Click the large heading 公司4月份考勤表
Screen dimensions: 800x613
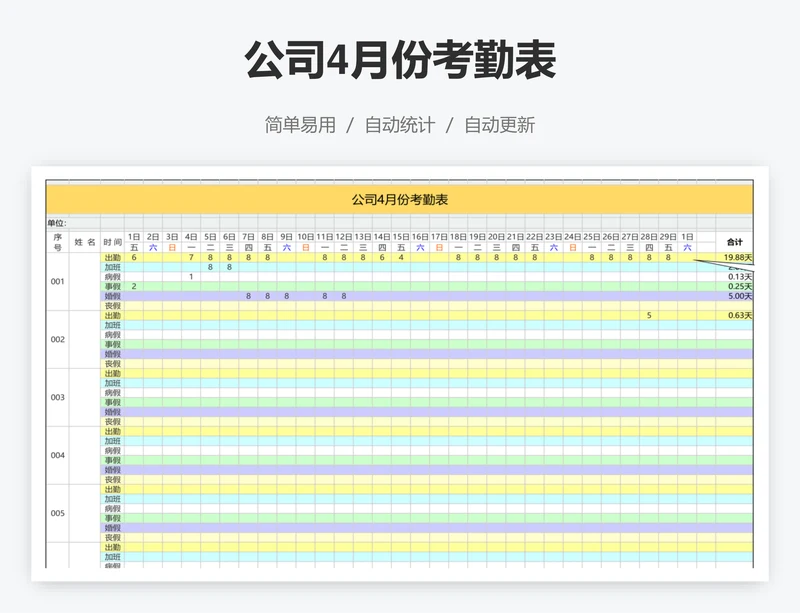tap(400, 60)
